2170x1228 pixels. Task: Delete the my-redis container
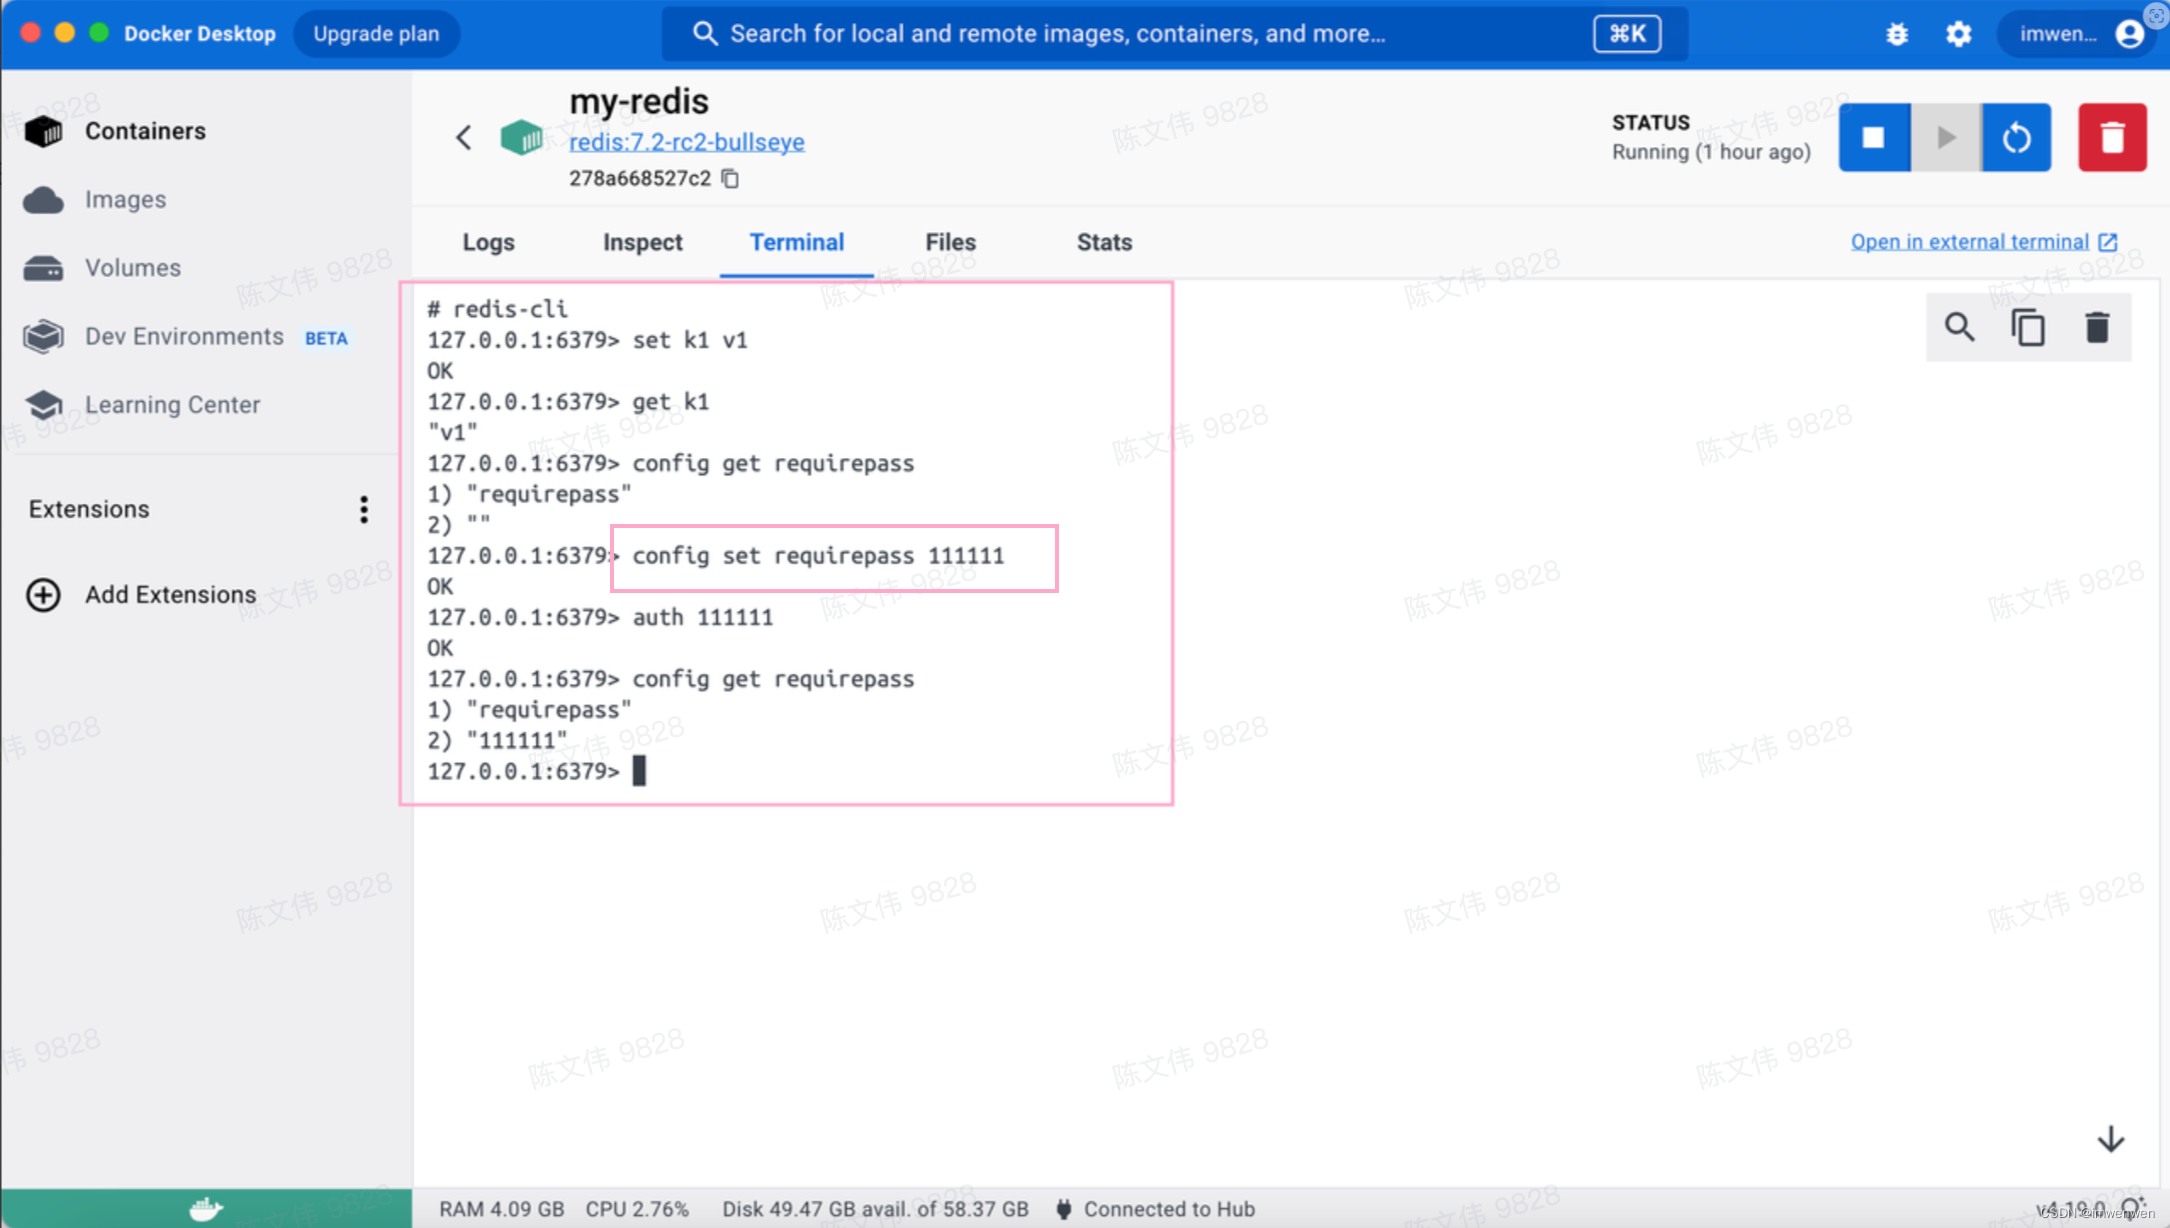2111,137
